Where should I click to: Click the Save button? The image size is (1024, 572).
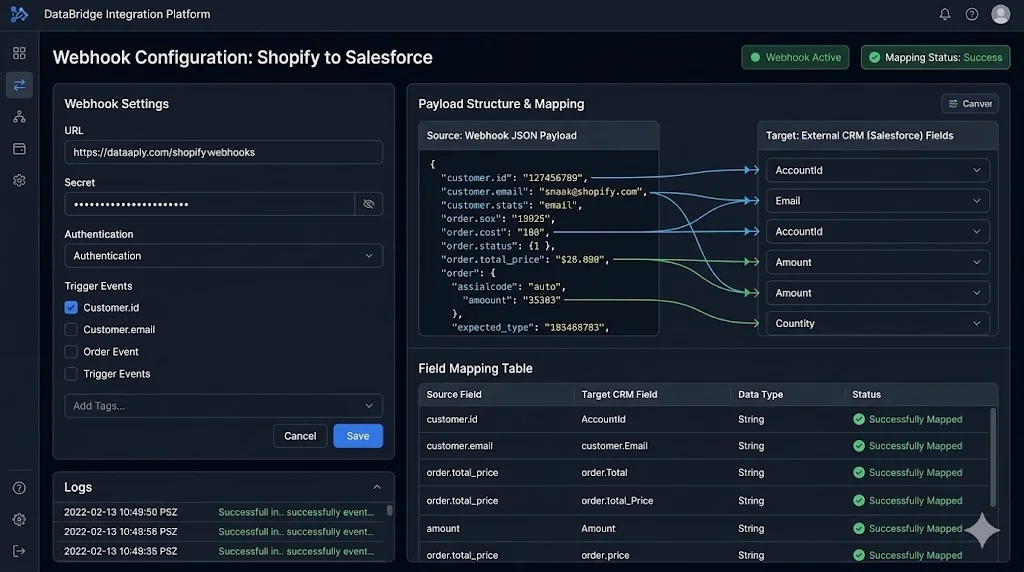tap(358, 436)
